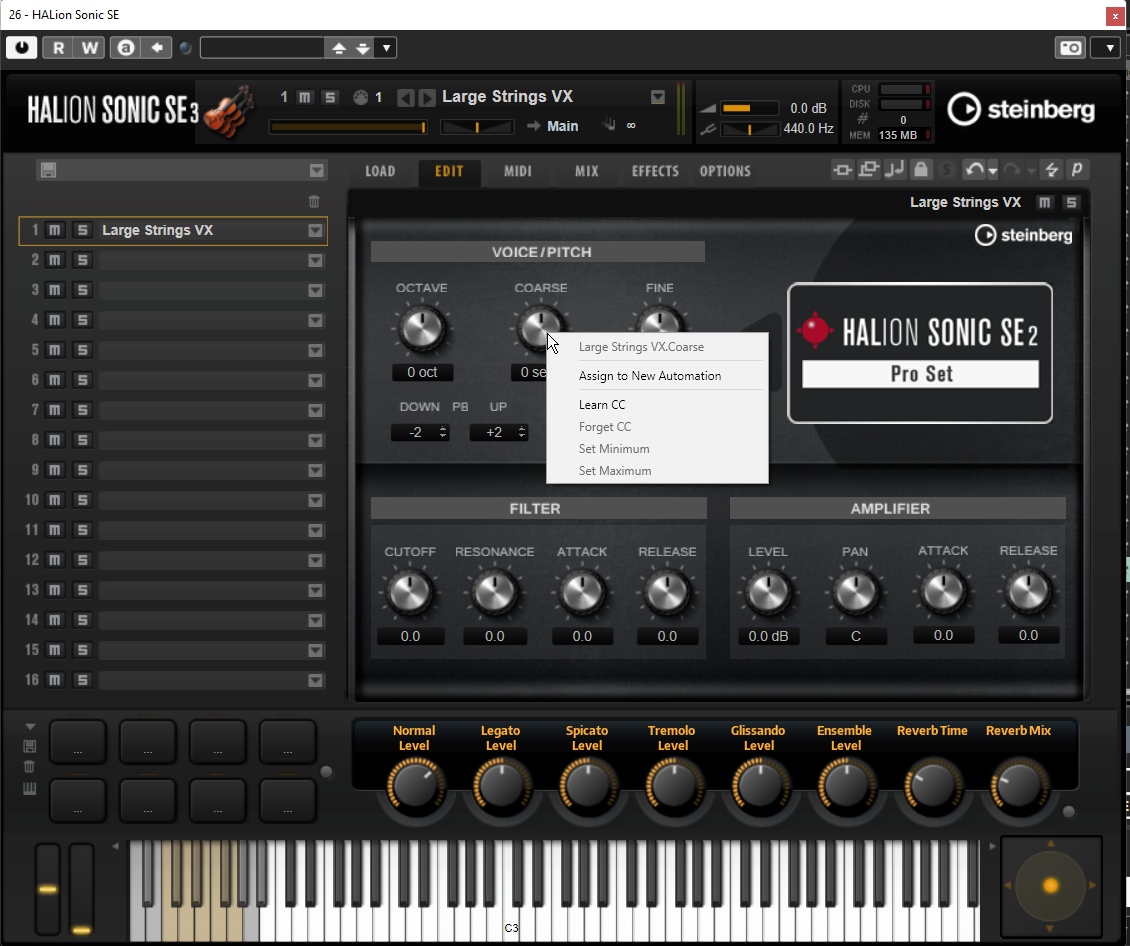Mute slot 1 Large Strings VX
The height and width of the screenshot is (946, 1130).
[x=55, y=231]
